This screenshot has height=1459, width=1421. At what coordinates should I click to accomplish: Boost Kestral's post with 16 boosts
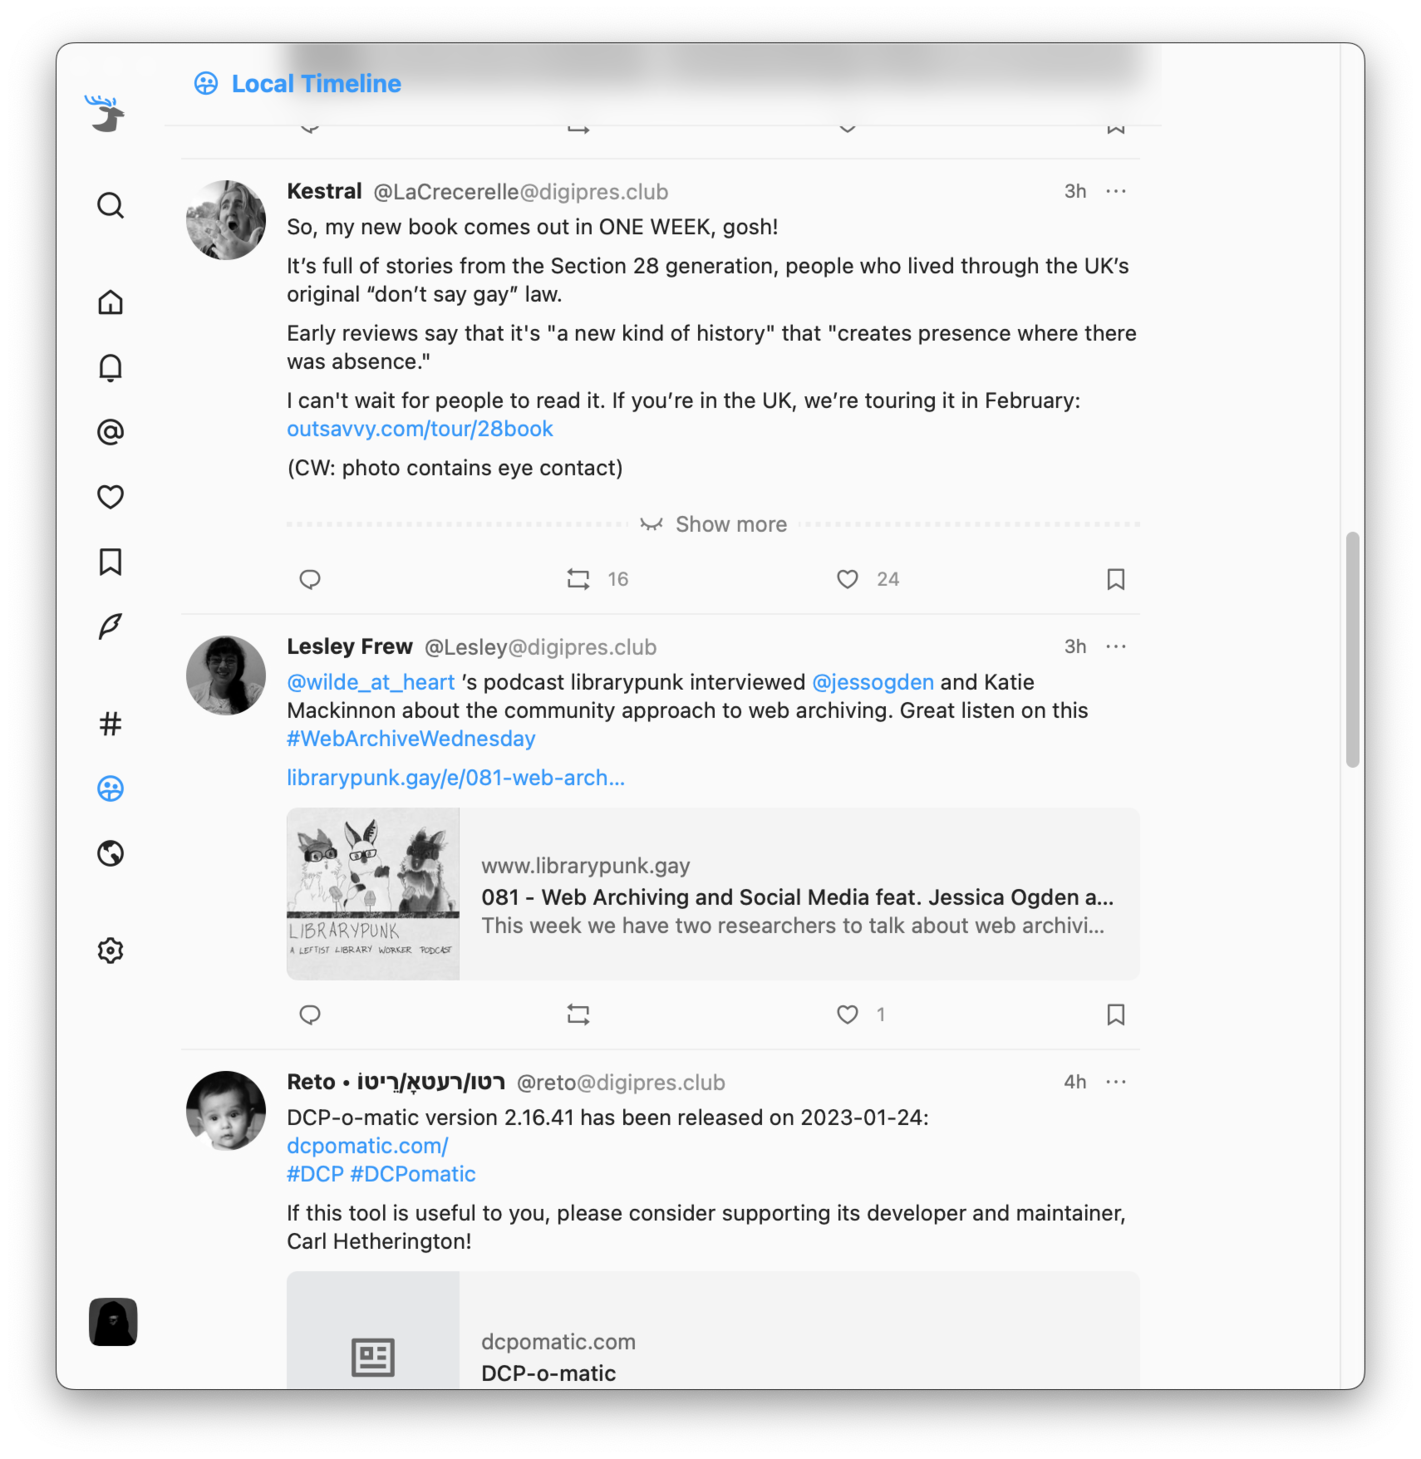tap(578, 579)
